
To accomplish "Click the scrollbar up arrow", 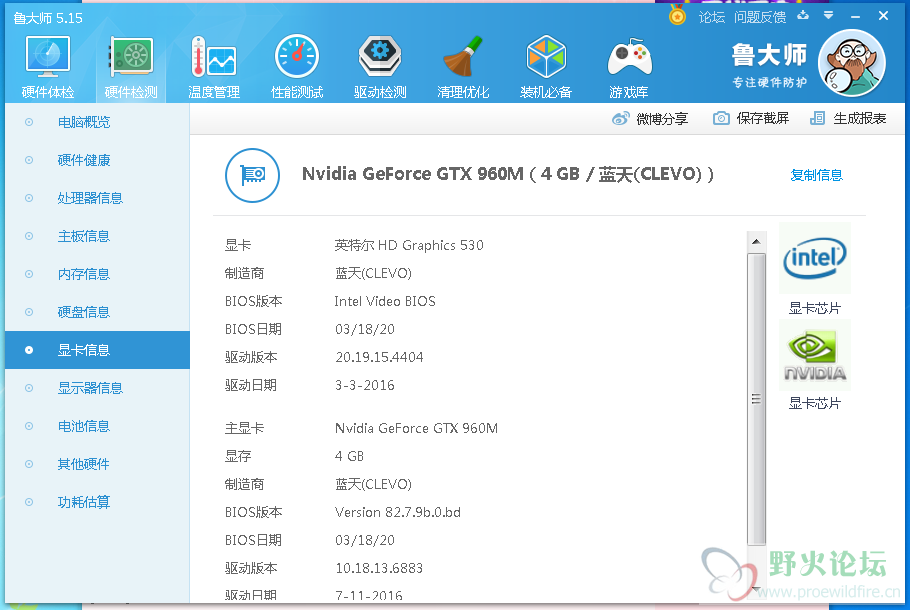I will point(756,241).
